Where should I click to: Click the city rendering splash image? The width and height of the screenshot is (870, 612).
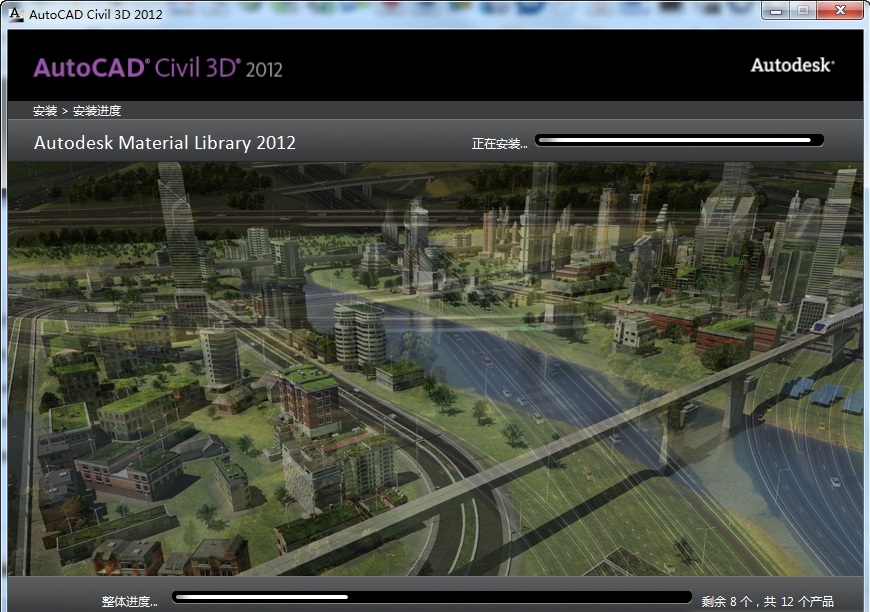(x=435, y=368)
